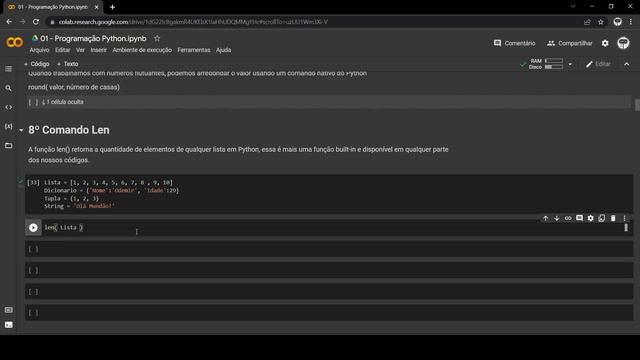The image size is (640, 360).
Task: Click the Colab CO logo
Action: click(15, 42)
